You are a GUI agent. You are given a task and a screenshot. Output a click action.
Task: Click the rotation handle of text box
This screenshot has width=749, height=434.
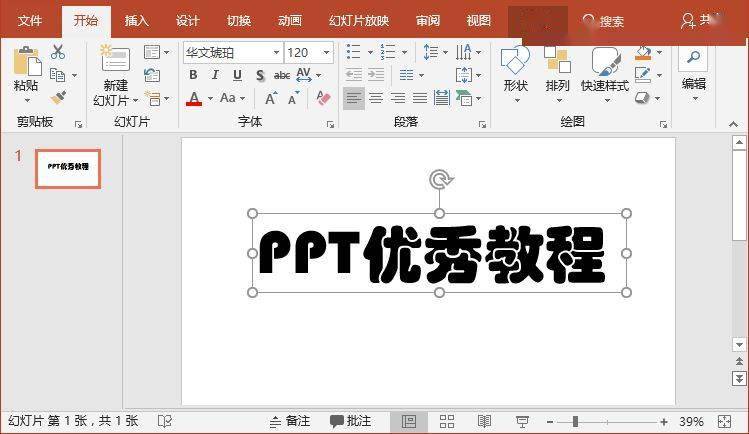tap(440, 180)
